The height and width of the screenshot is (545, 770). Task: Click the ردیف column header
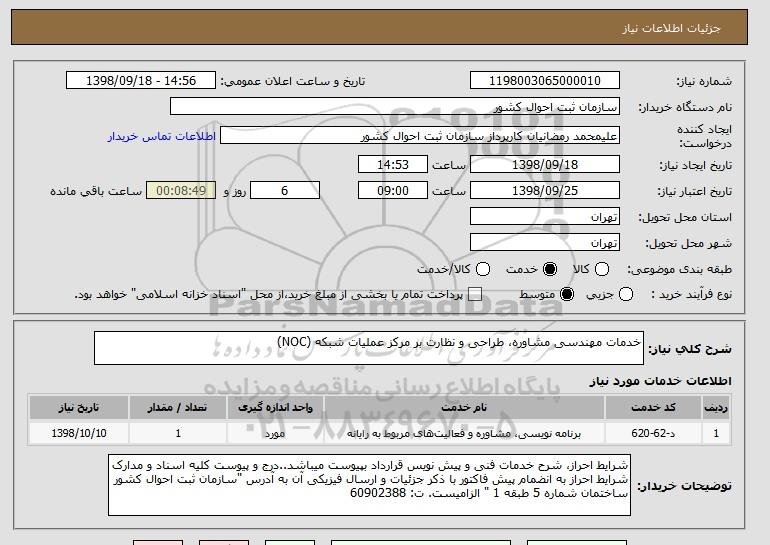click(x=716, y=408)
